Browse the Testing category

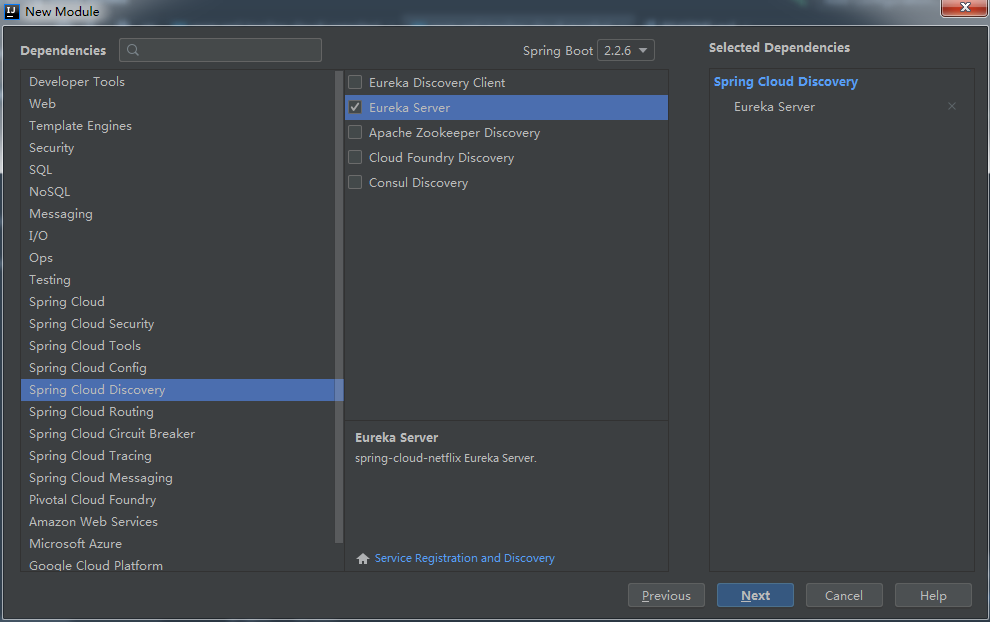(49, 279)
